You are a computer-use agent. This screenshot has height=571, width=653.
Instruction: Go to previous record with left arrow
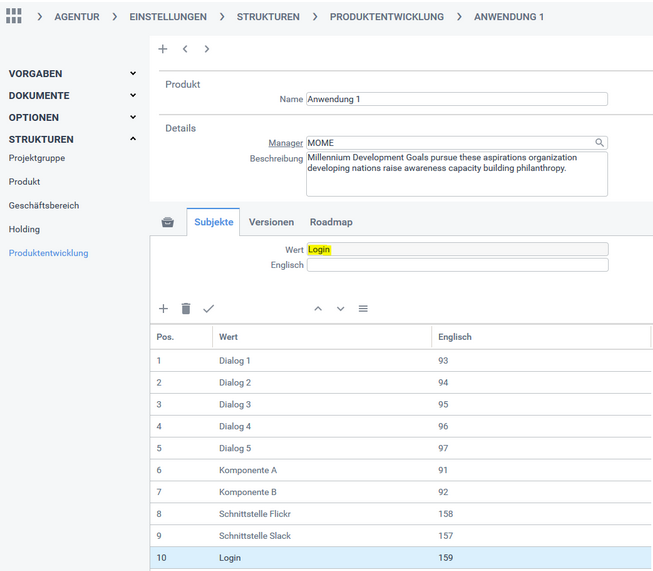[185, 49]
